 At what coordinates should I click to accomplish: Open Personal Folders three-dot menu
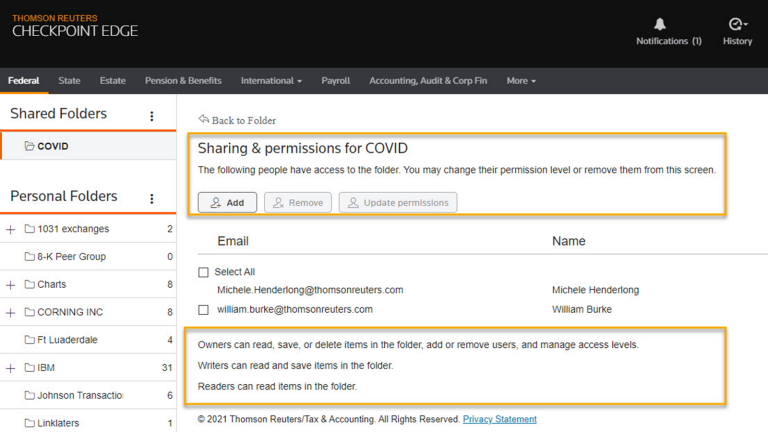pyautogui.click(x=152, y=199)
